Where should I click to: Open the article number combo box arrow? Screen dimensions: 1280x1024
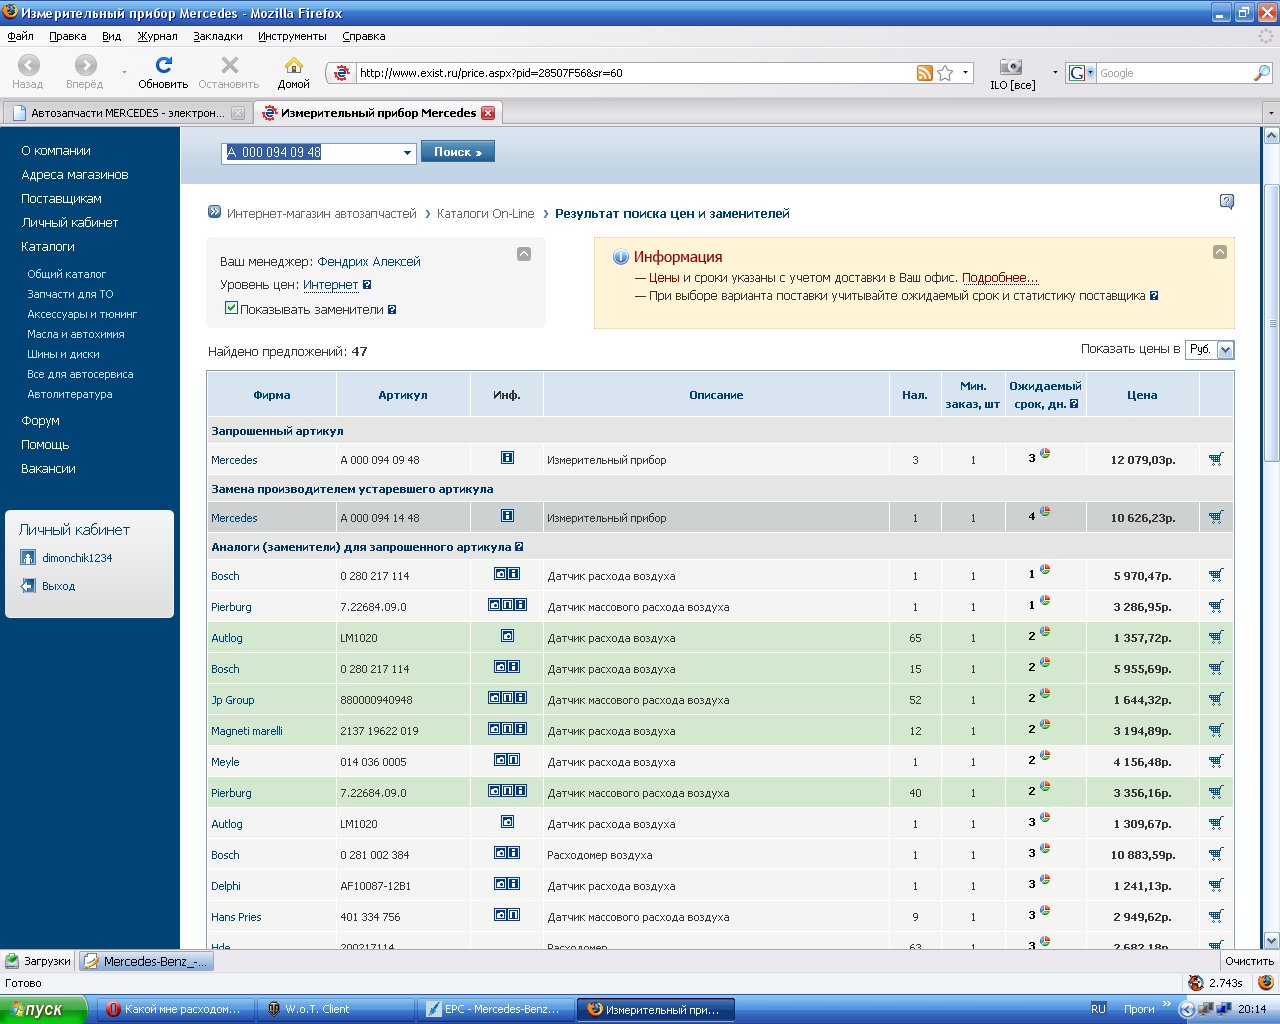(407, 153)
